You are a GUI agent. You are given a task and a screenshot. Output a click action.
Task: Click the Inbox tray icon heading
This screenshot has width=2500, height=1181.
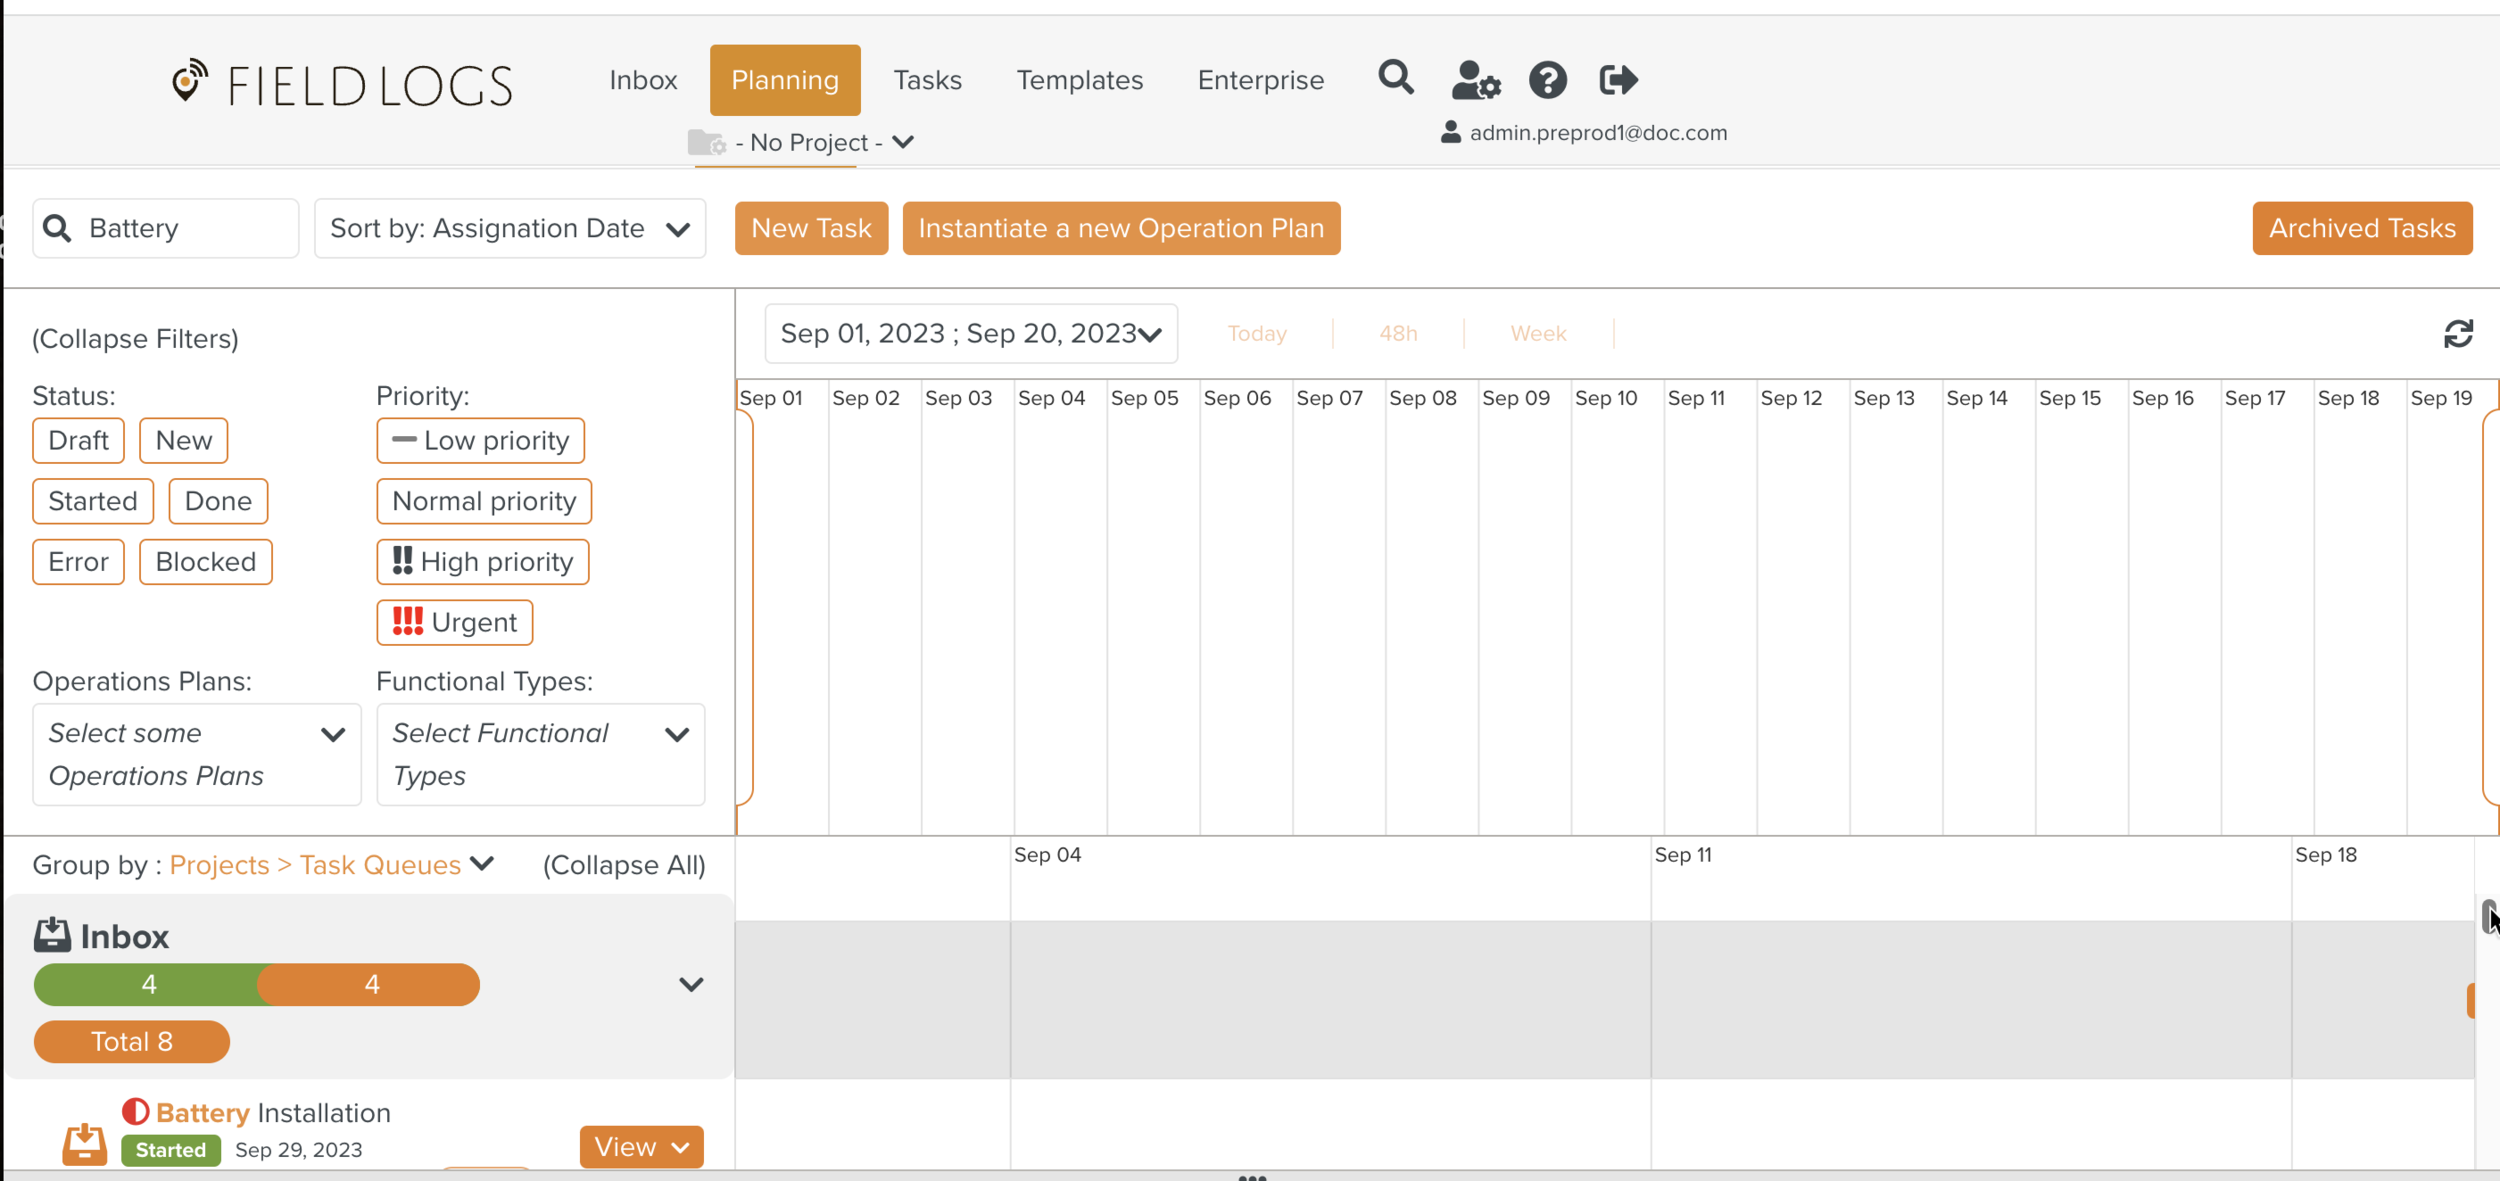[52, 936]
